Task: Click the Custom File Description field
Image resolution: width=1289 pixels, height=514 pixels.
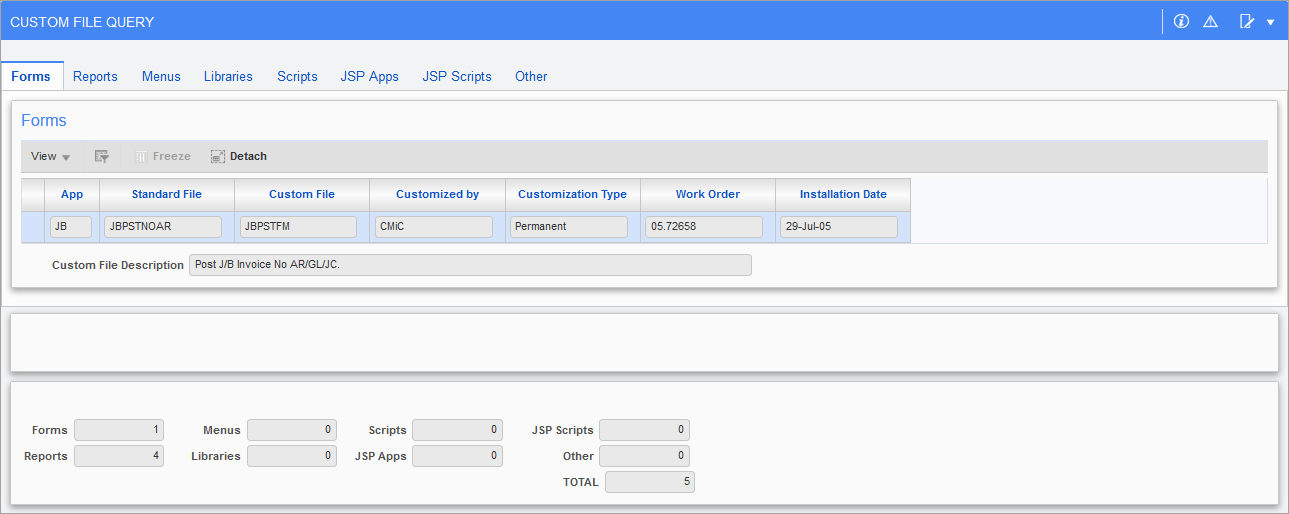Action: point(470,265)
